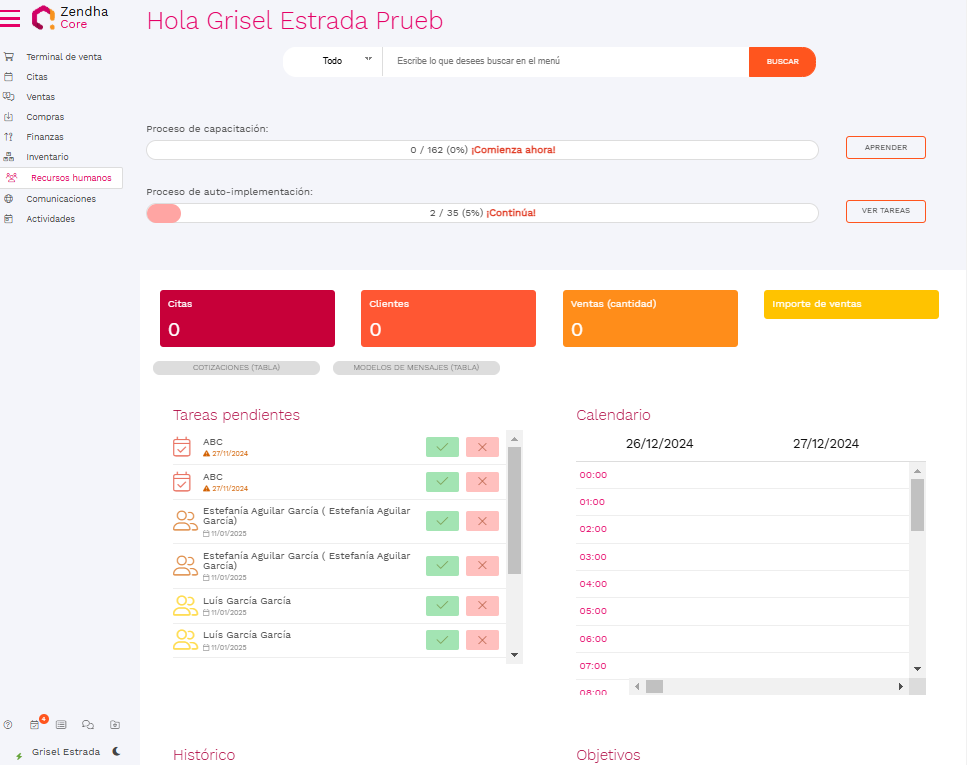Screen dimensions: 967x765
Task: Click the green lightning bolt status icon
Action: (x=19, y=755)
